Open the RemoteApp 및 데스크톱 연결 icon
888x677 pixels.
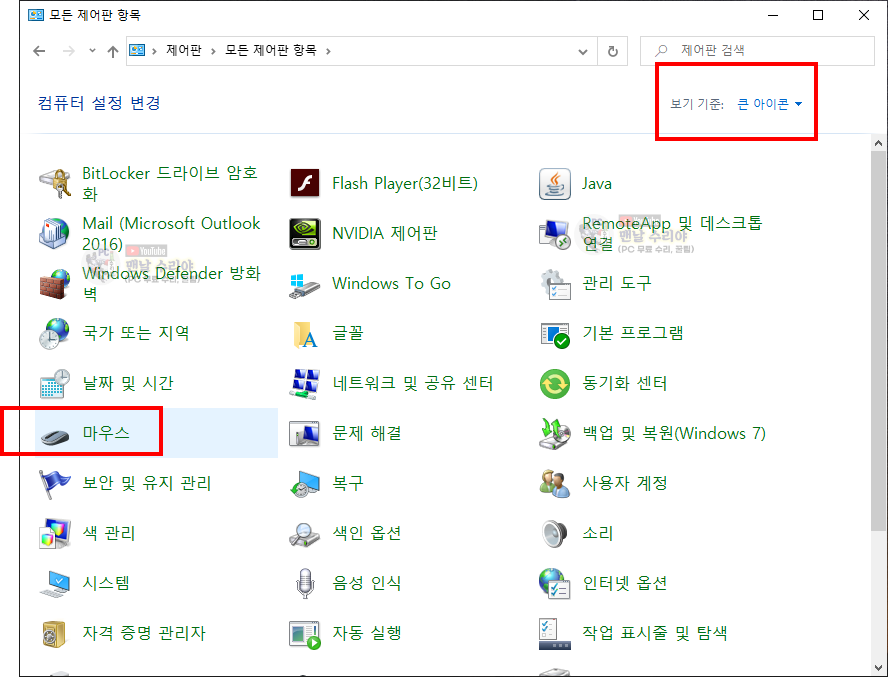tap(554, 233)
